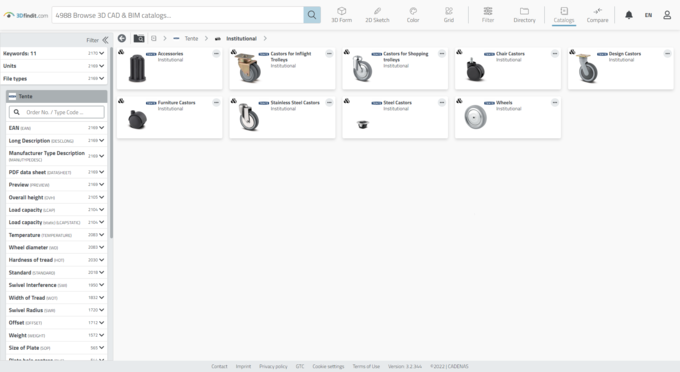This screenshot has height=372, width=680.
Task: Expand the Weight filter
Action: 56,335
